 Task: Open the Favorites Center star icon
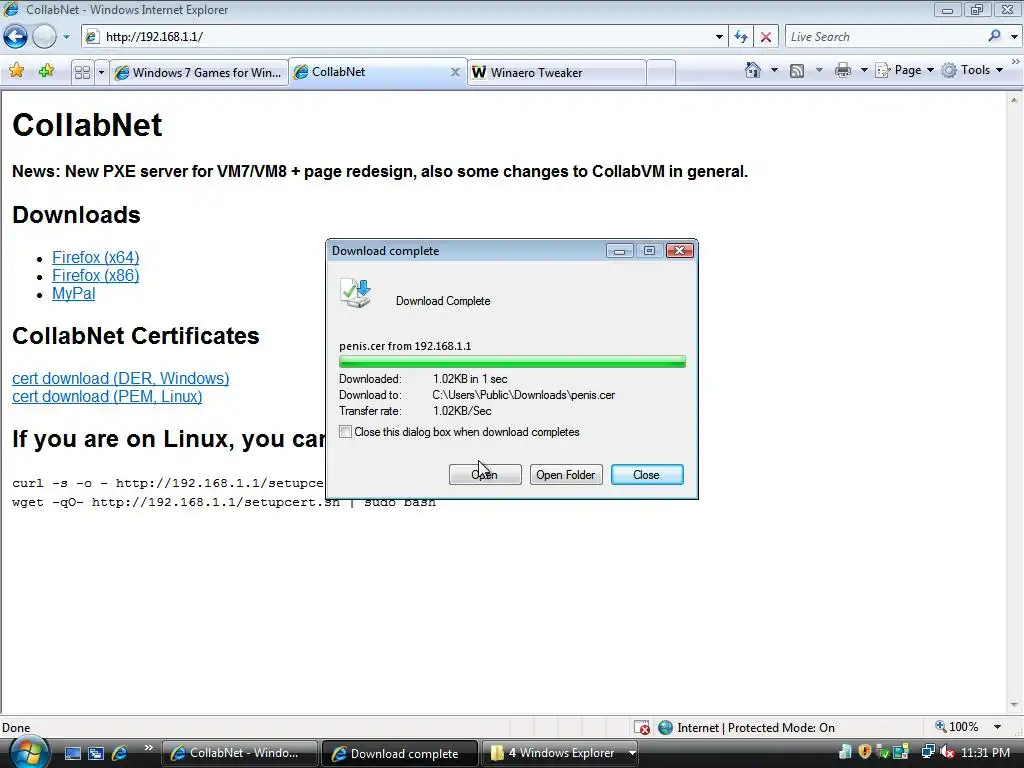point(17,71)
